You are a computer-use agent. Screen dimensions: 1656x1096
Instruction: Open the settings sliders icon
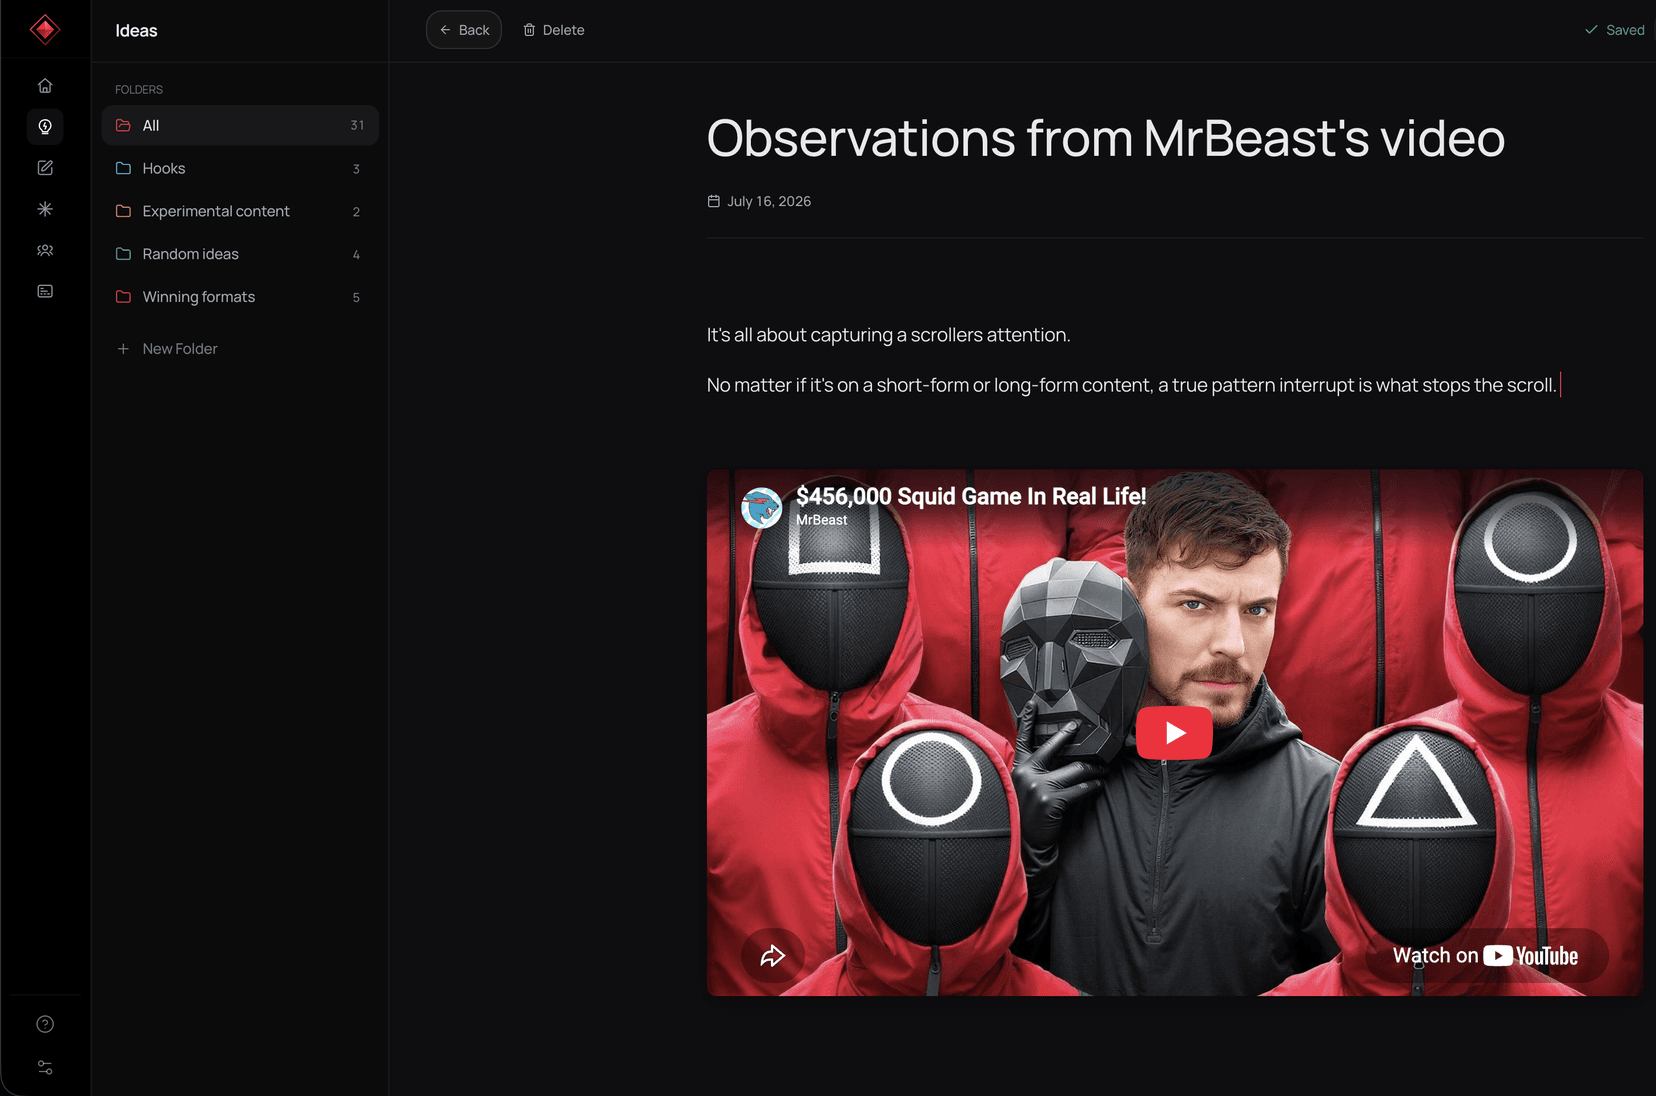pyautogui.click(x=45, y=1068)
